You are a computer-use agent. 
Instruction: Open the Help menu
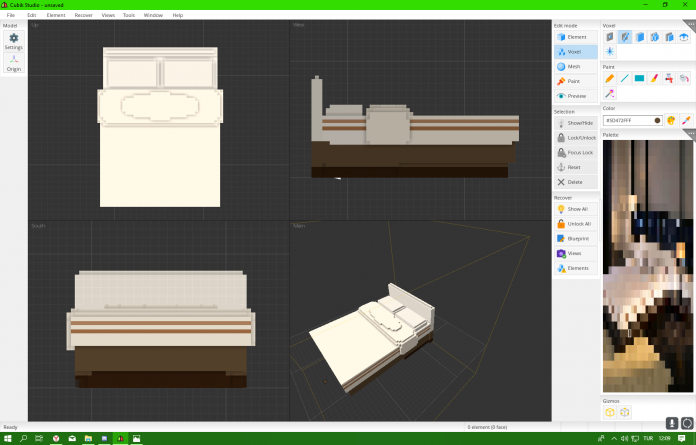[x=178, y=15]
